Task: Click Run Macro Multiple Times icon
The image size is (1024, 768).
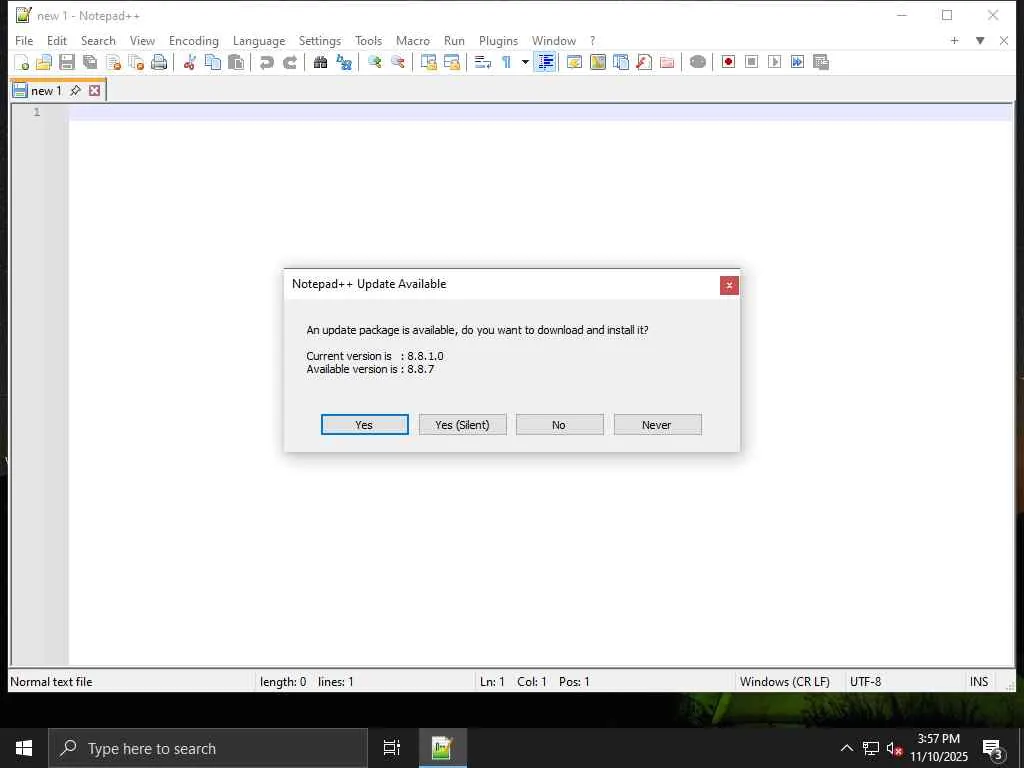Action: point(797,62)
